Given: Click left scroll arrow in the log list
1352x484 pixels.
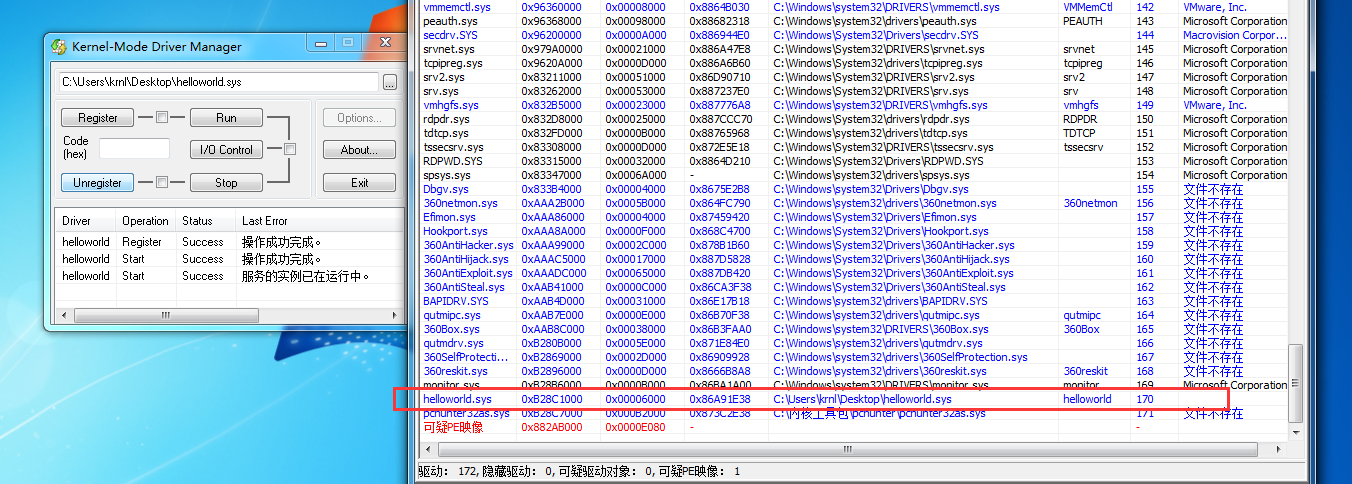Looking at the screenshot, I should click(x=64, y=315).
